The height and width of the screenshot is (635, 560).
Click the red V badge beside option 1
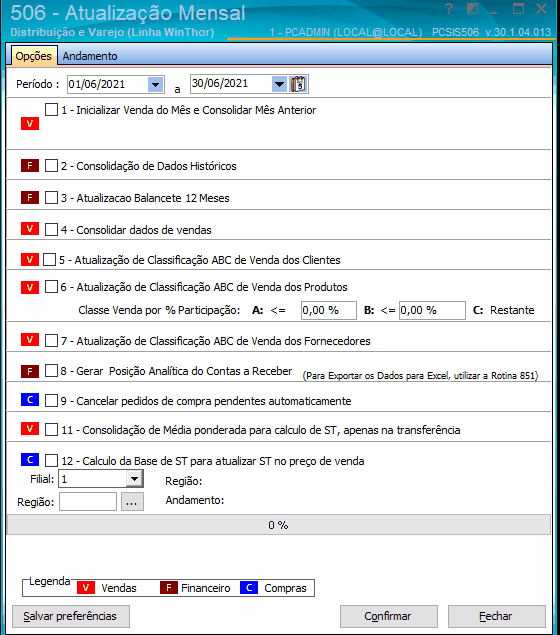pyautogui.click(x=30, y=124)
